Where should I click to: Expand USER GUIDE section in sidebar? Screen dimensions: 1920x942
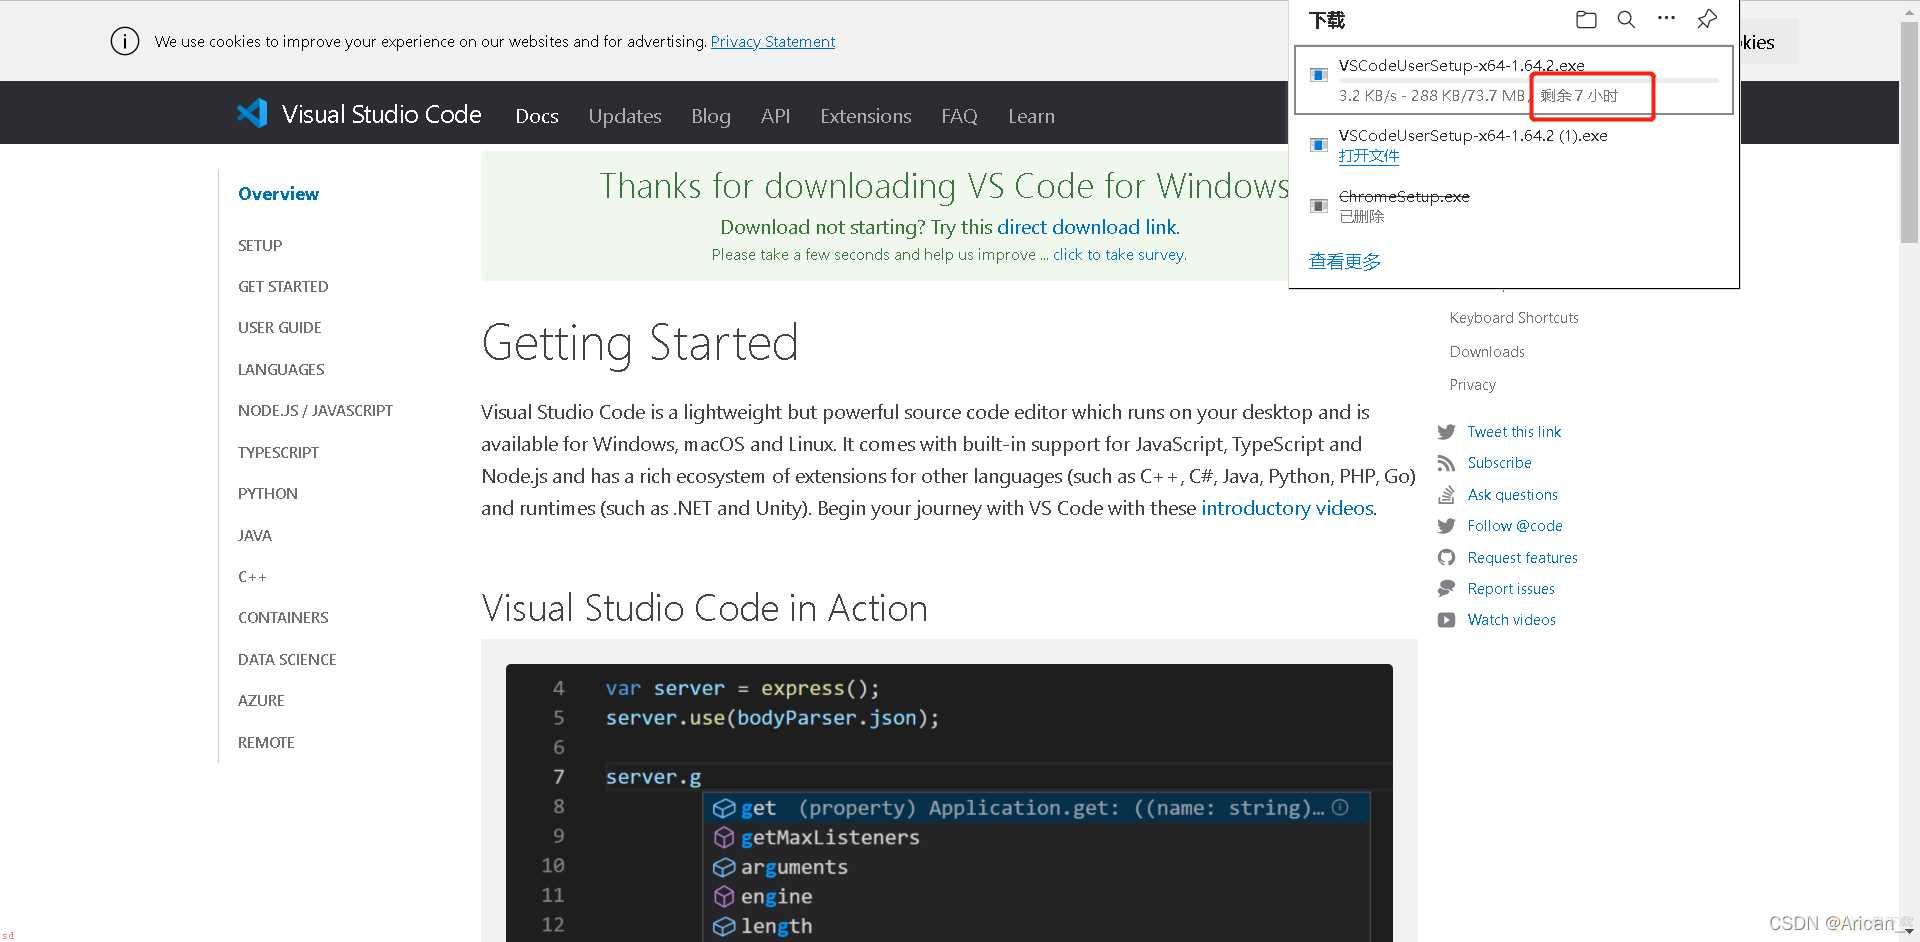tap(280, 327)
